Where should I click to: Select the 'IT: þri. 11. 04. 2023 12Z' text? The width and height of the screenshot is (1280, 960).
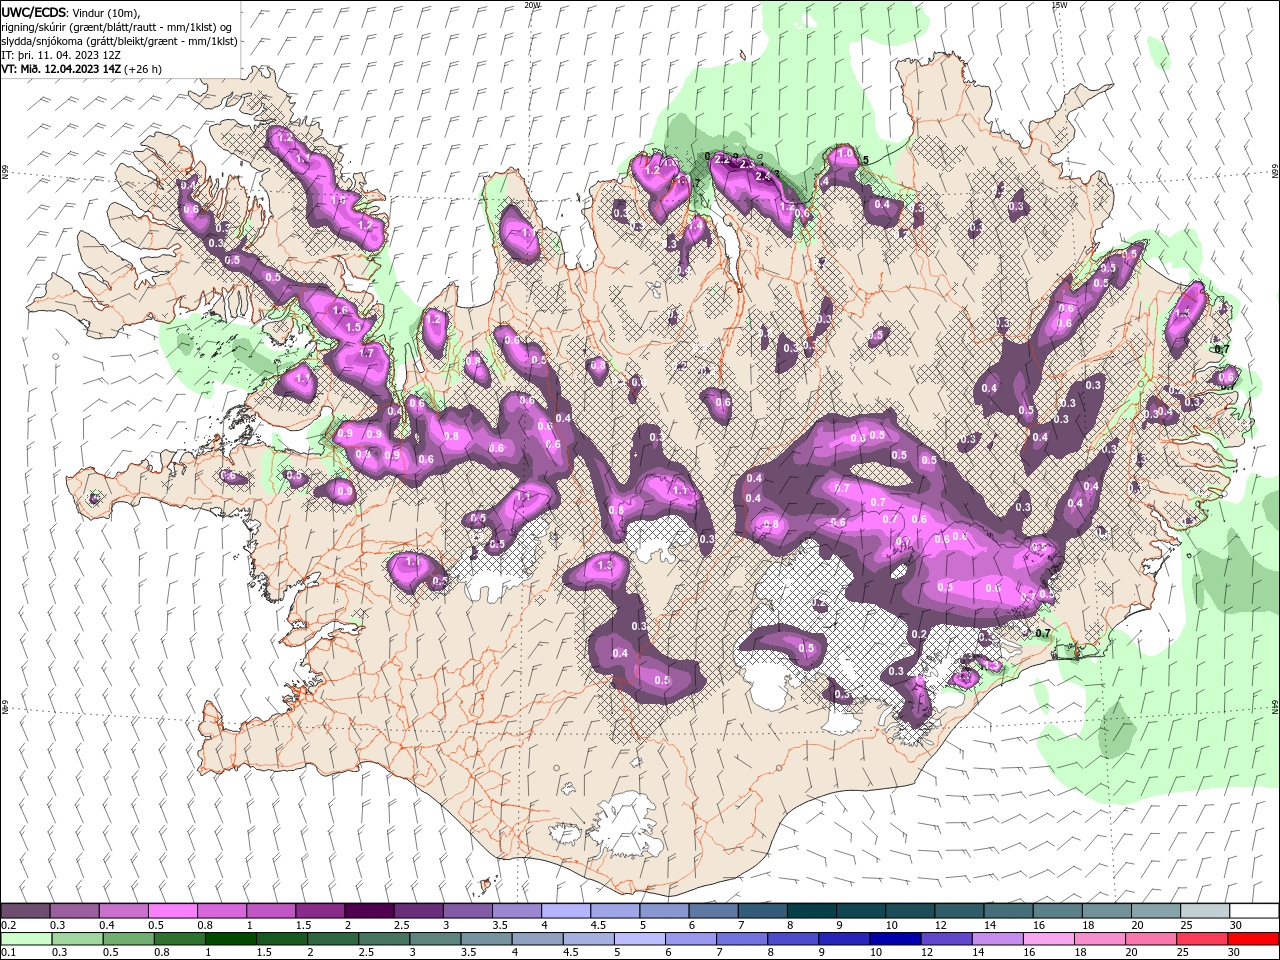(x=61, y=54)
